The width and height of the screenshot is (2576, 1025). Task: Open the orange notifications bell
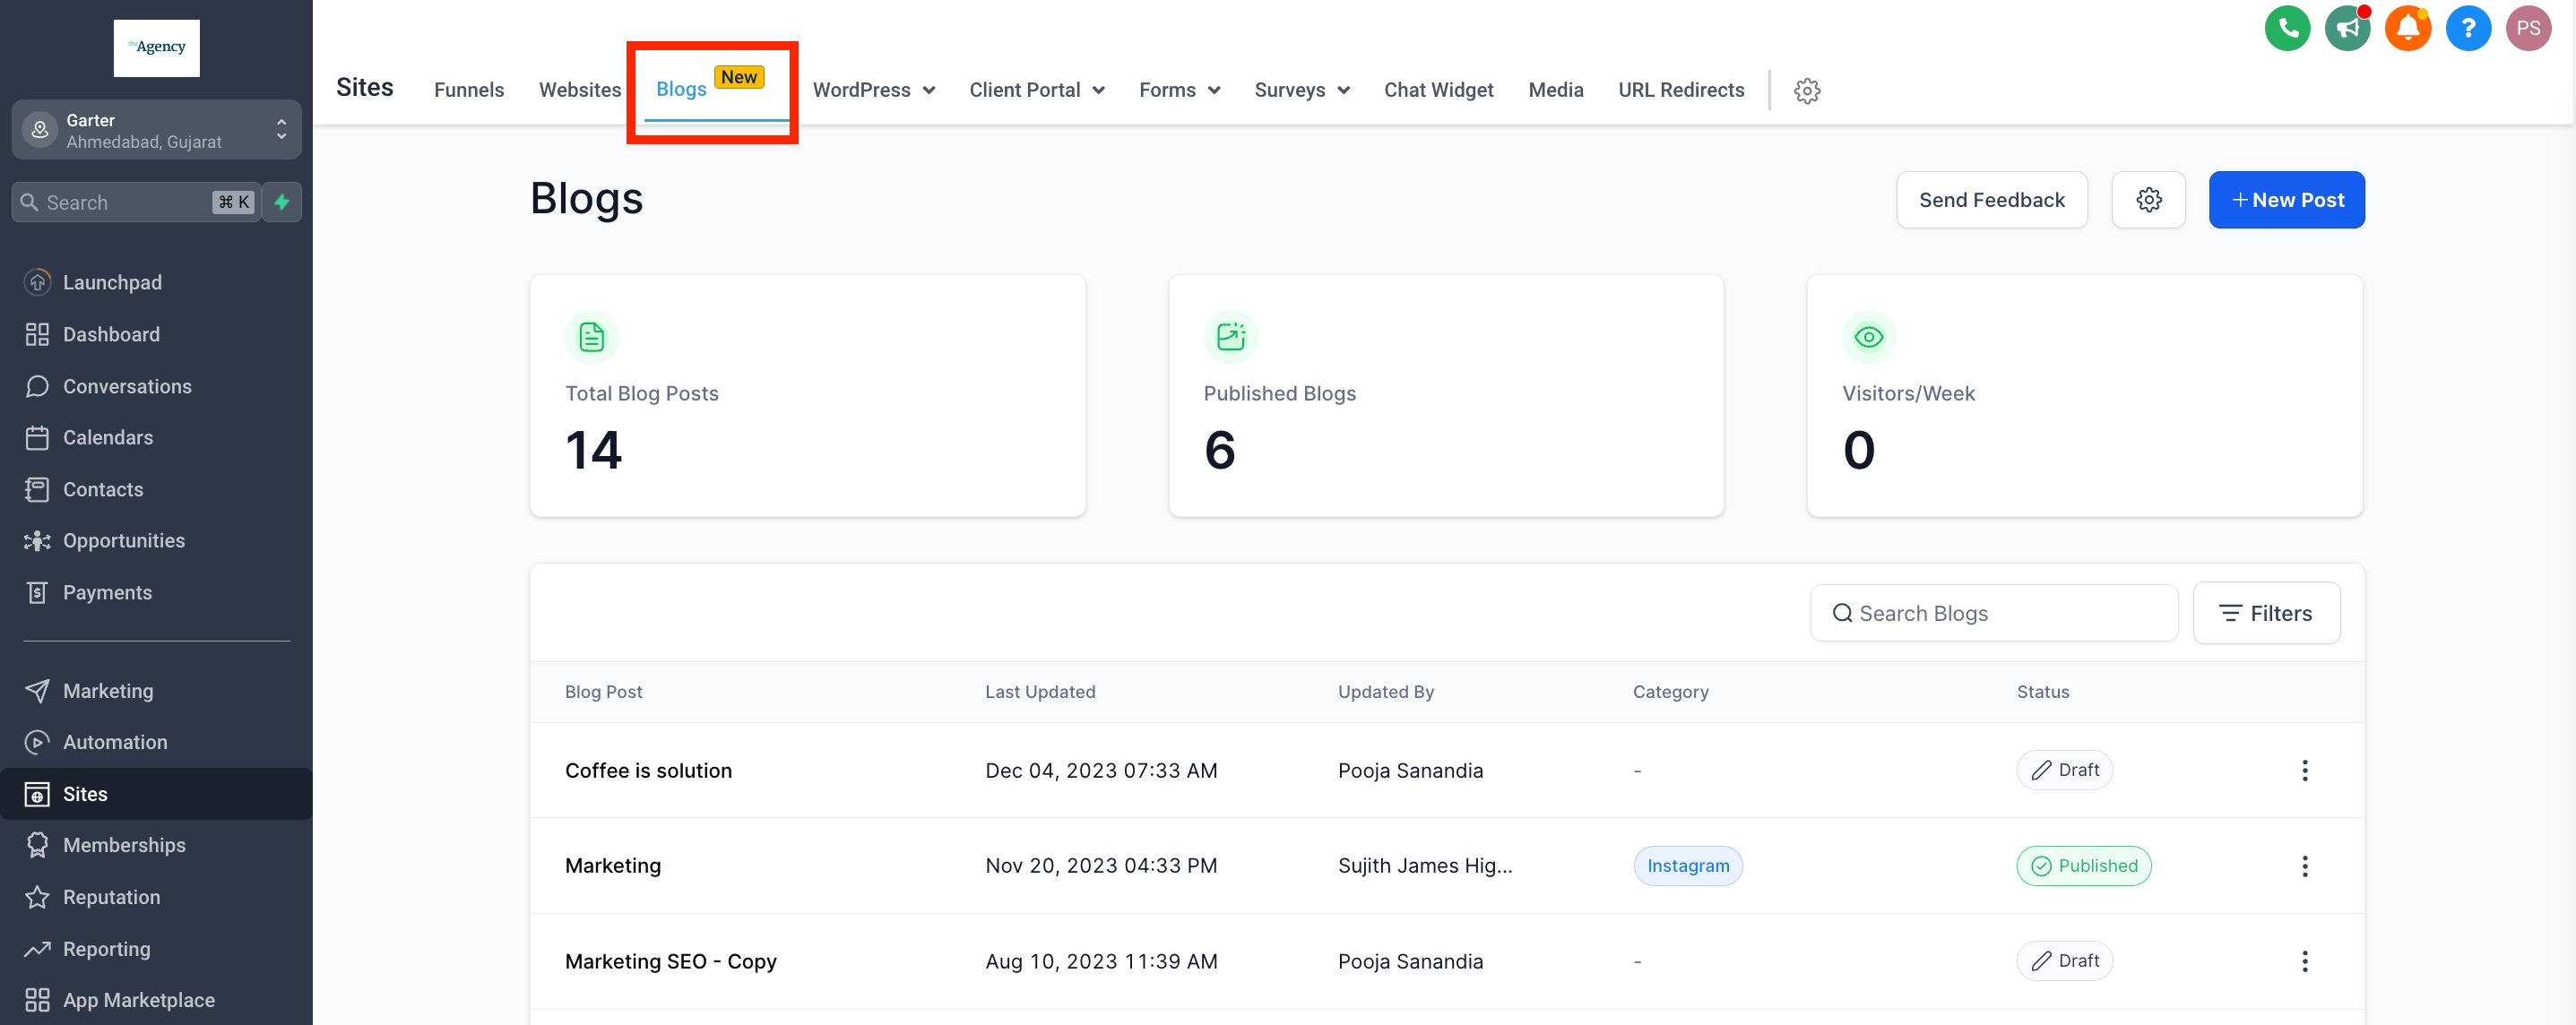(x=2407, y=28)
